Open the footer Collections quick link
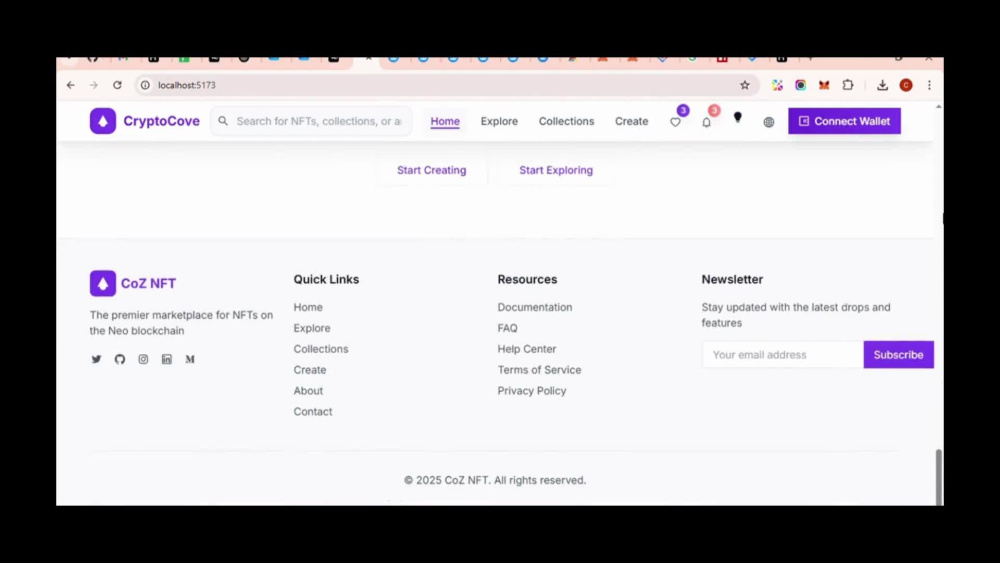This screenshot has width=1000, height=563. (x=321, y=349)
